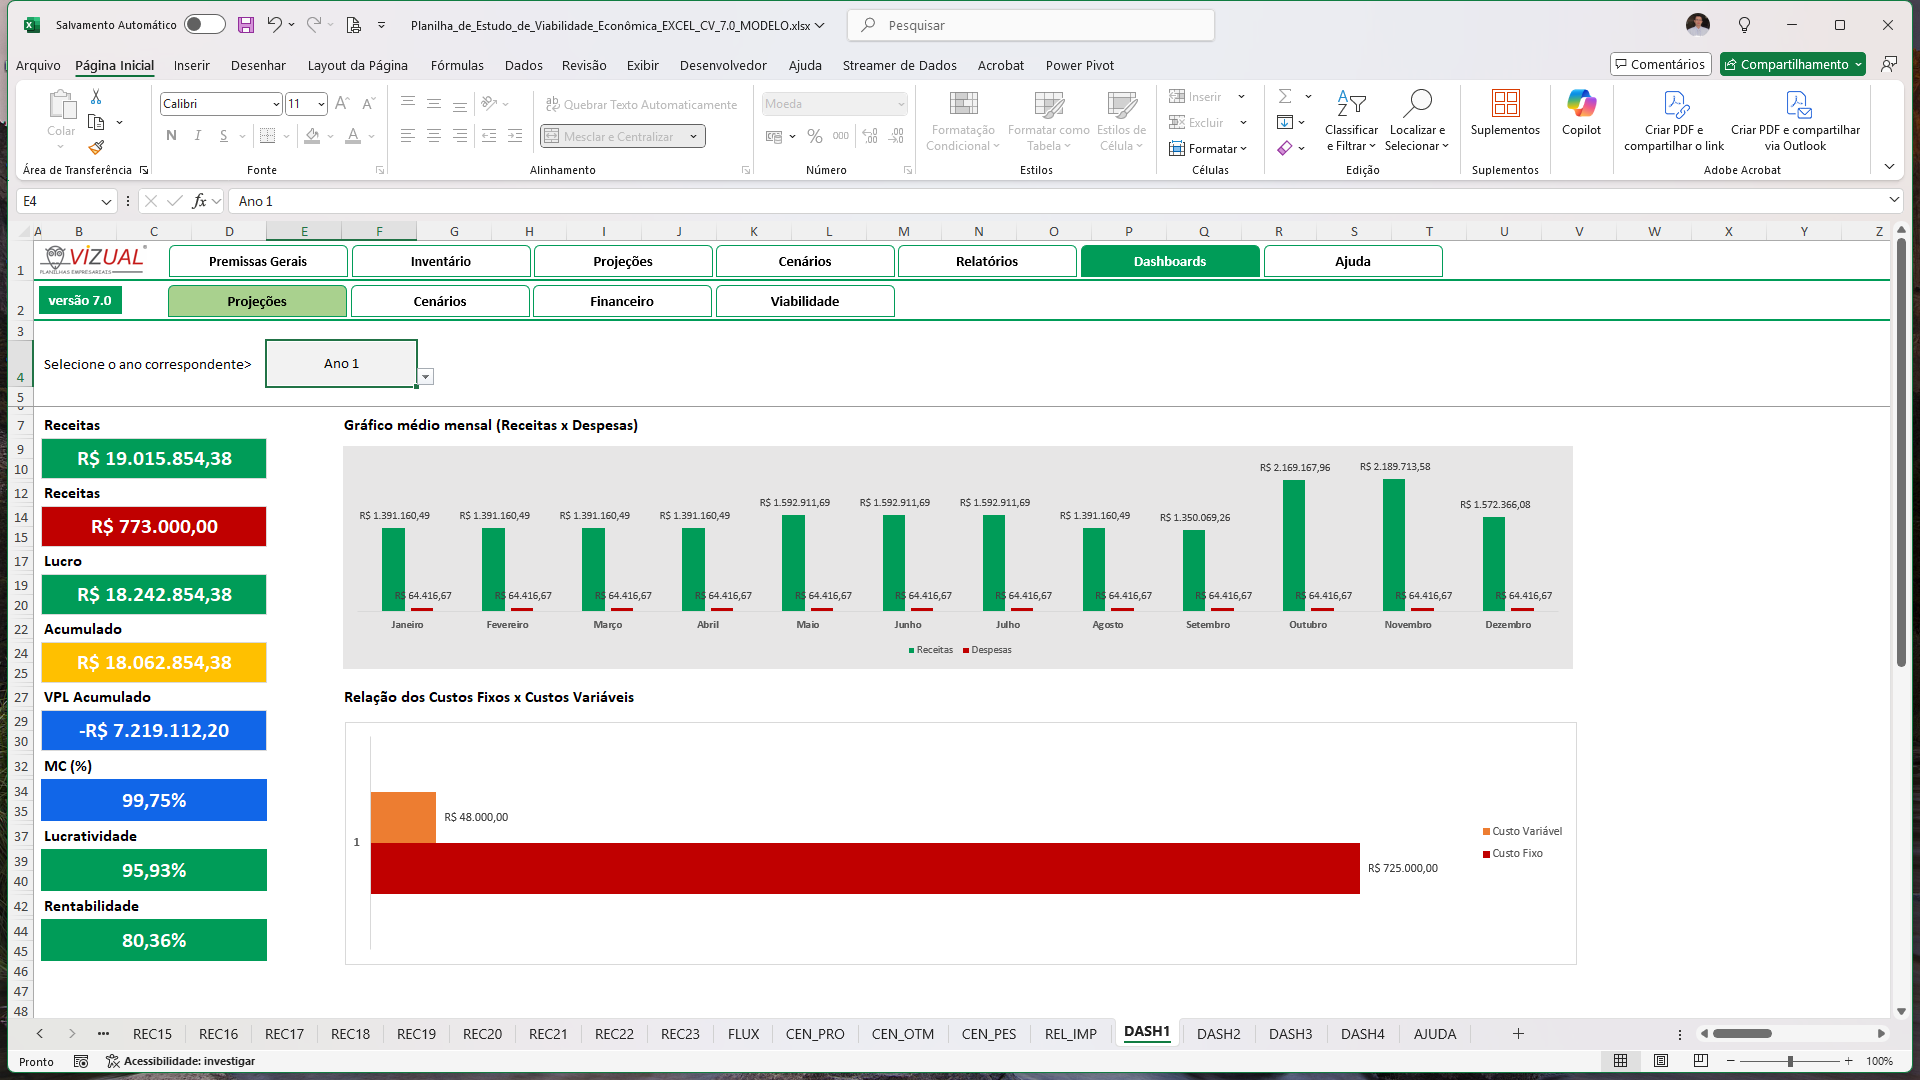Switch to DASH2 sheet tab

coord(1218,1034)
